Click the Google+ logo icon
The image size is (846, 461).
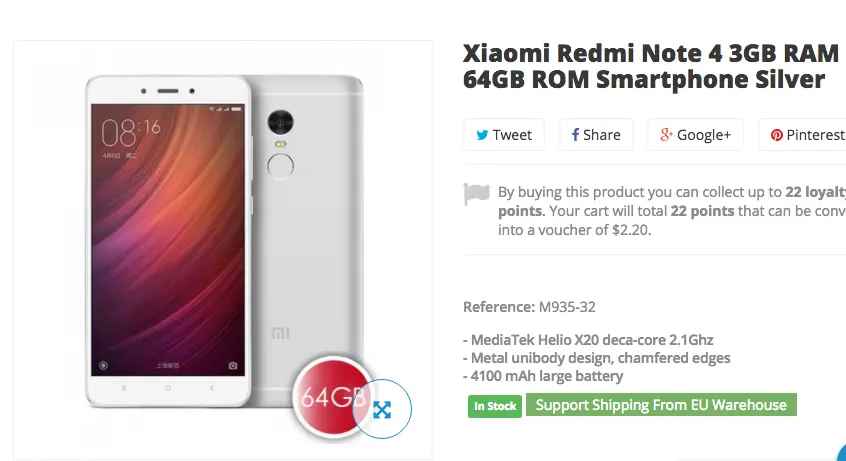pos(666,134)
